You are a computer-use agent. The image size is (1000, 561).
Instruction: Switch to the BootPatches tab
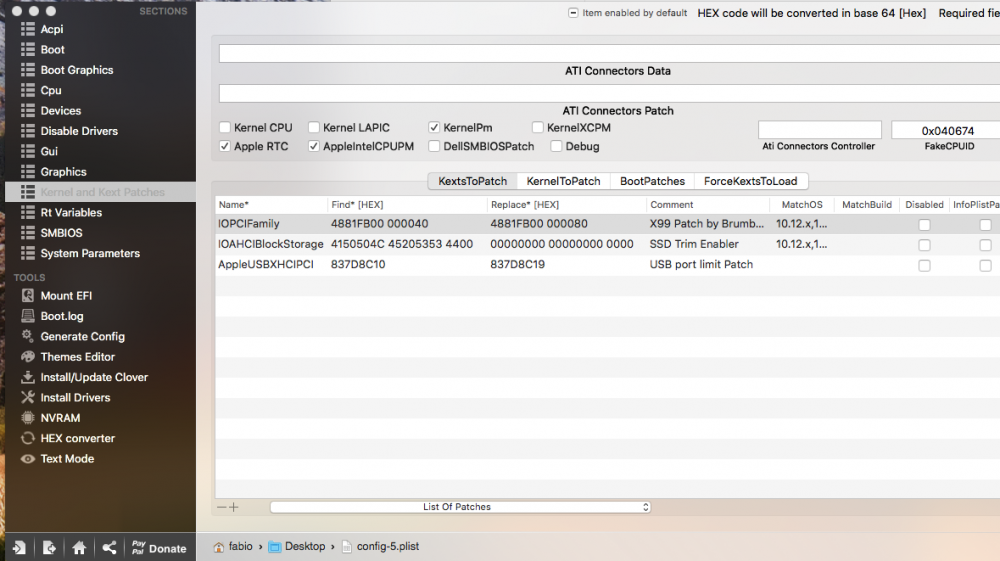[x=652, y=181]
